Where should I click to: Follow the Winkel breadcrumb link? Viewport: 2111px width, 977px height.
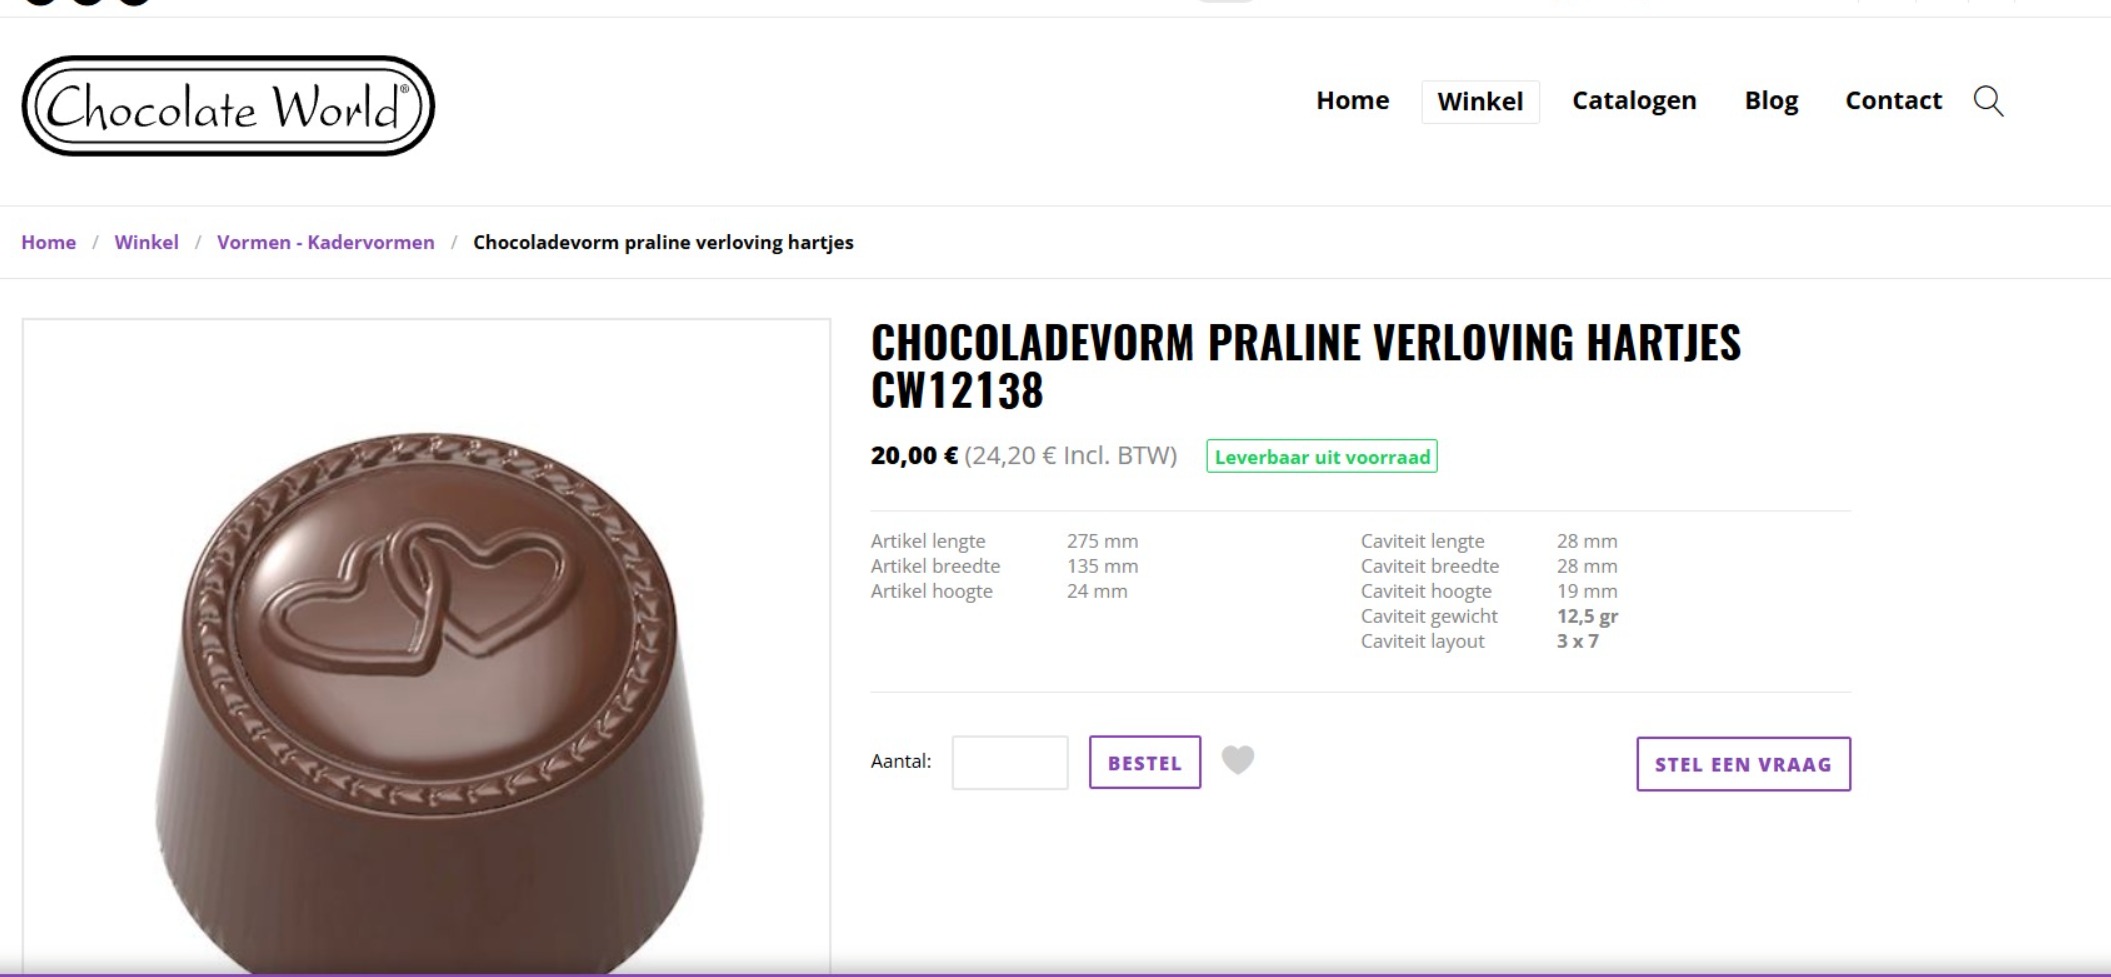[x=146, y=242]
